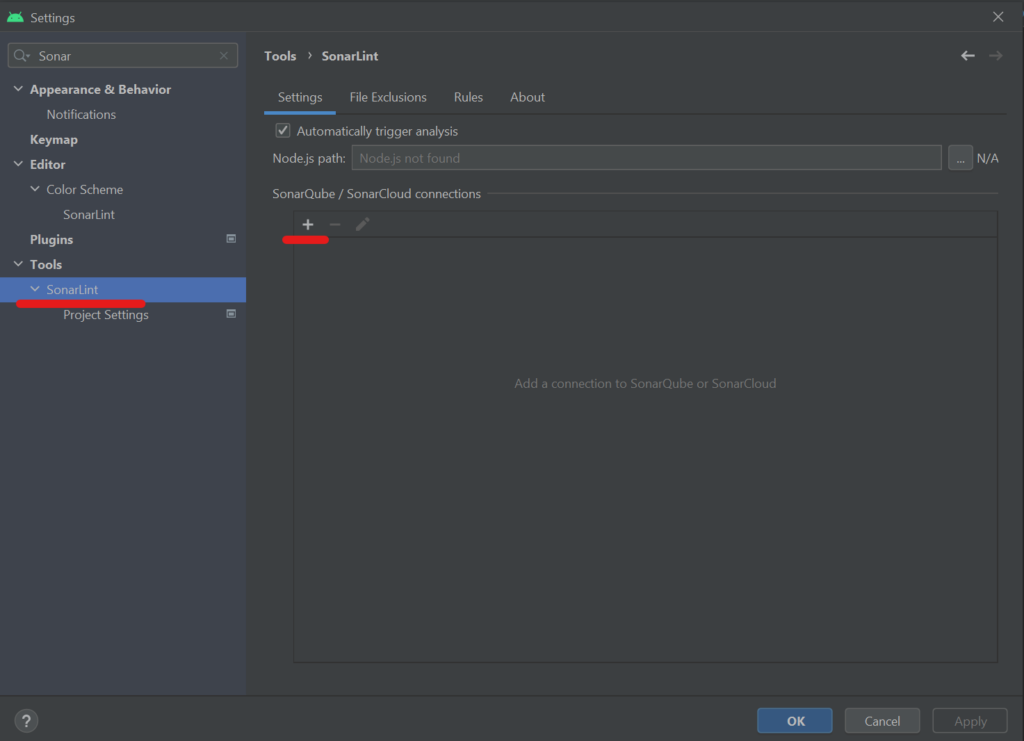Click the OK button
The height and width of the screenshot is (741, 1024).
click(795, 721)
